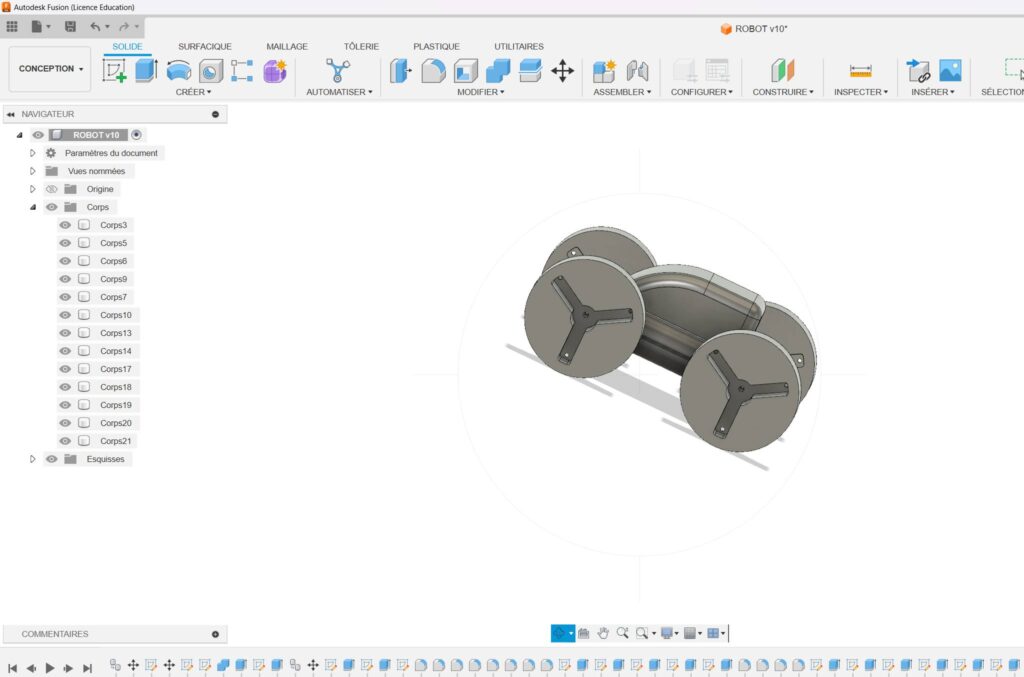Open the CONCEPTION workspace dropdown
The width and height of the screenshot is (1024, 677).
tap(50, 69)
